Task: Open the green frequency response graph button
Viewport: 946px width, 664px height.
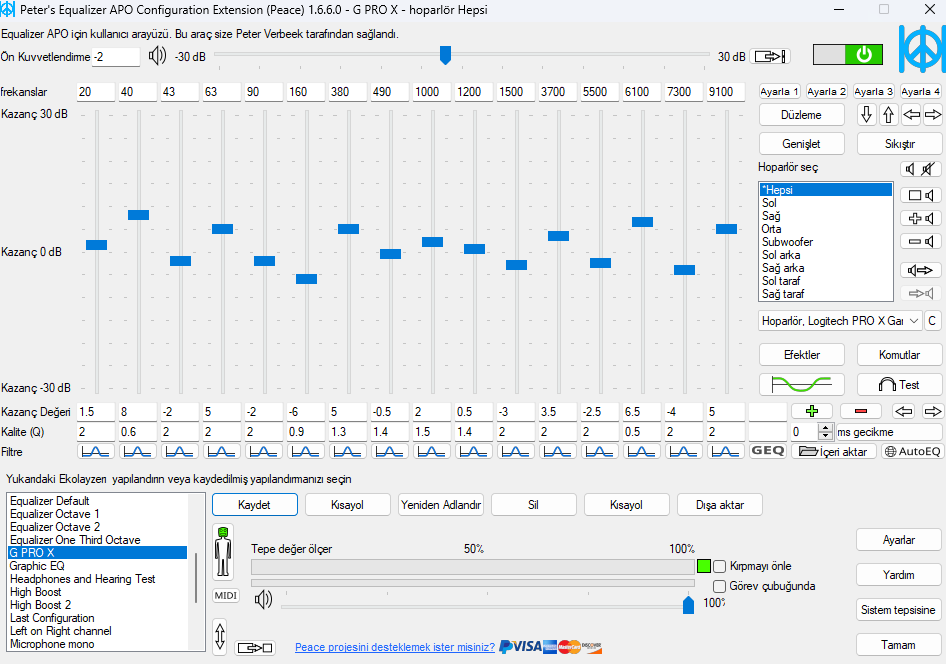Action: 801,384
